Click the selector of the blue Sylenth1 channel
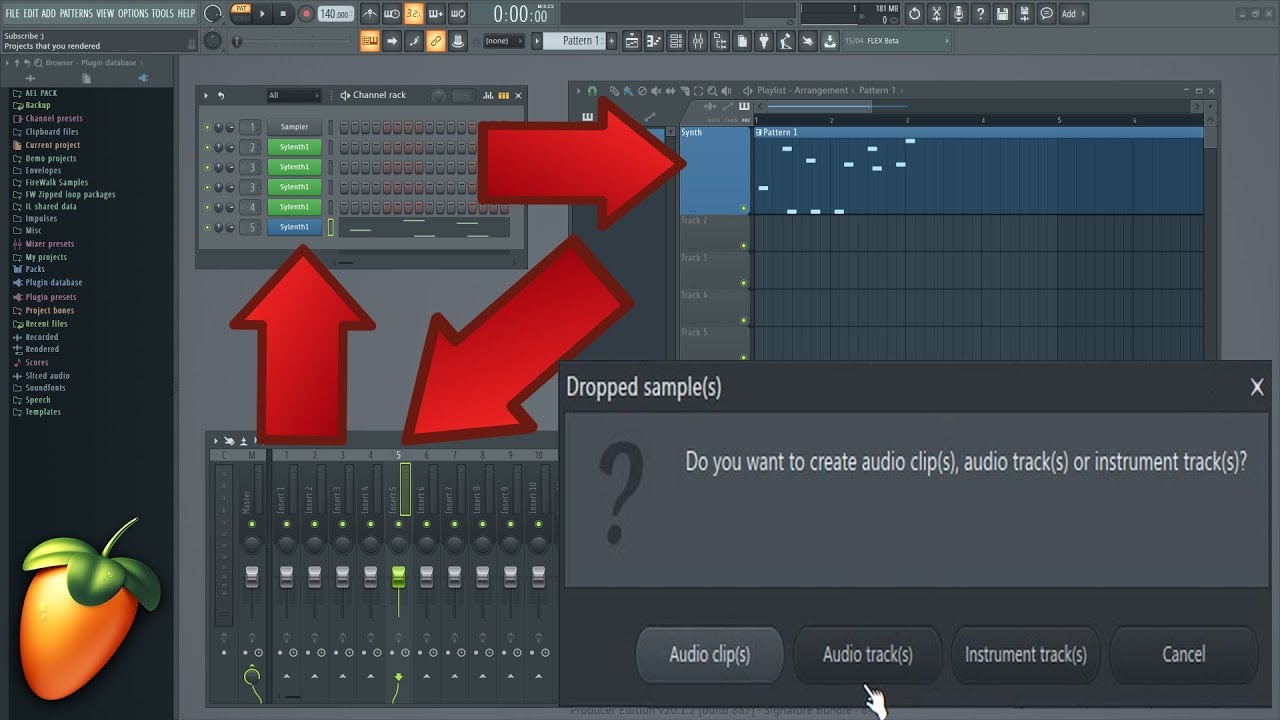The height and width of the screenshot is (720, 1280). pos(331,227)
